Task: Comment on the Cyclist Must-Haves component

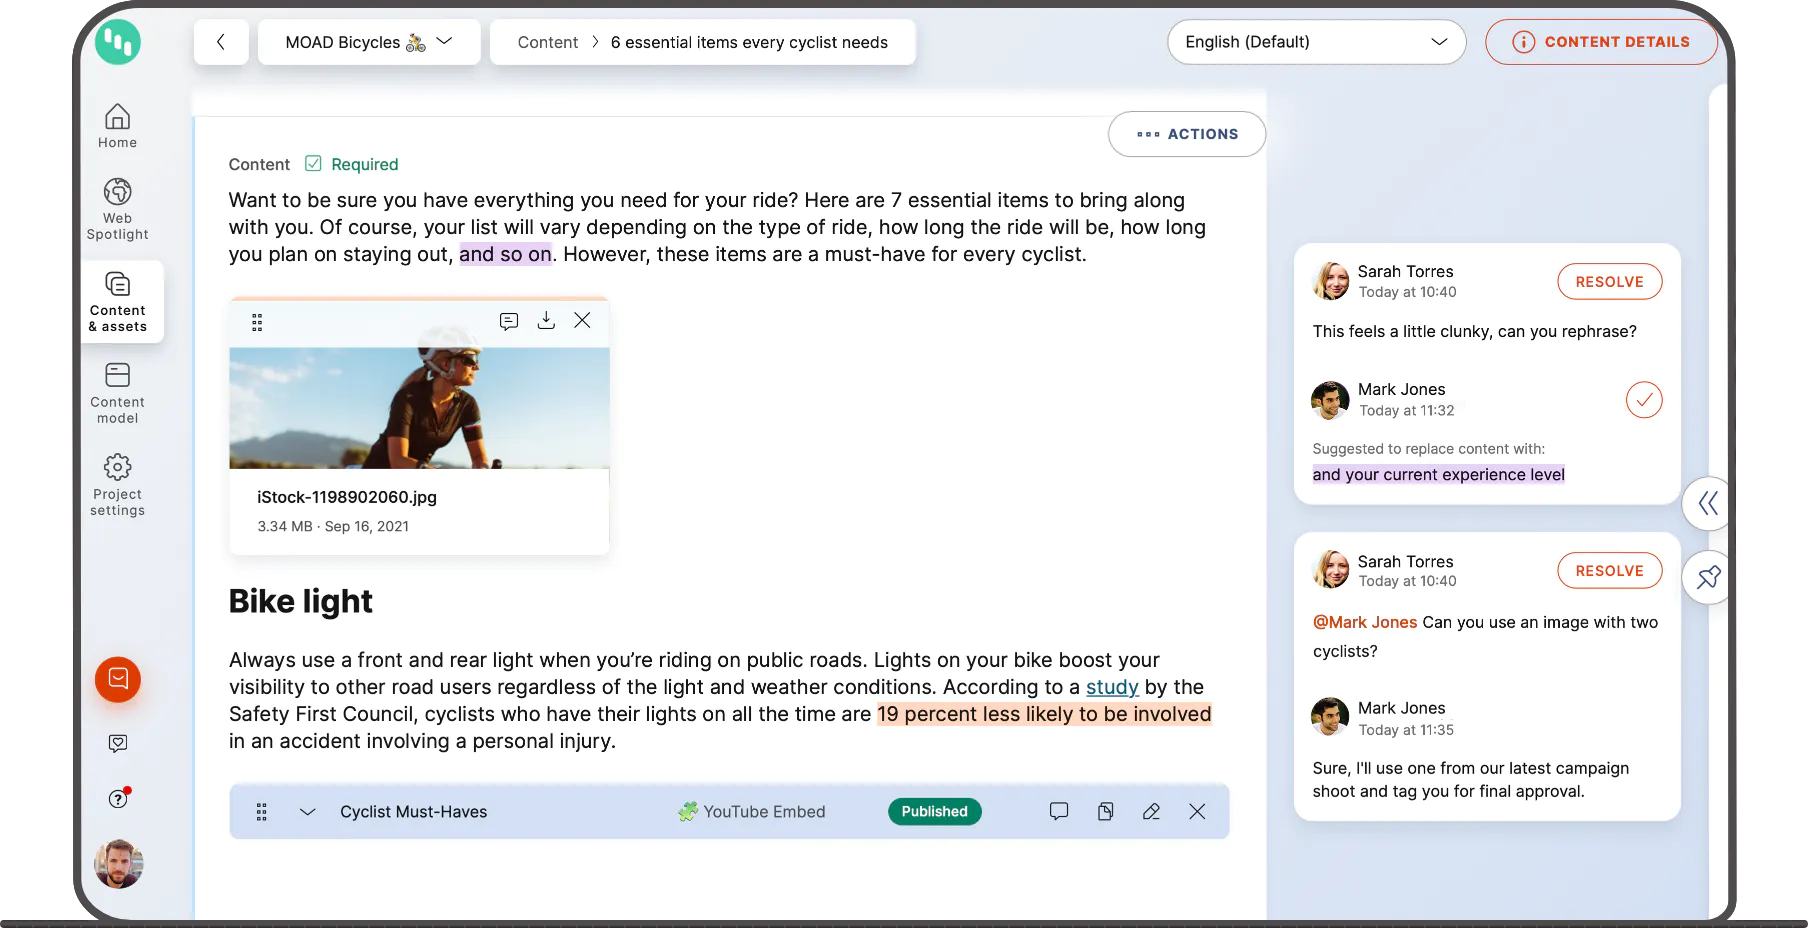Action: pyautogui.click(x=1059, y=812)
